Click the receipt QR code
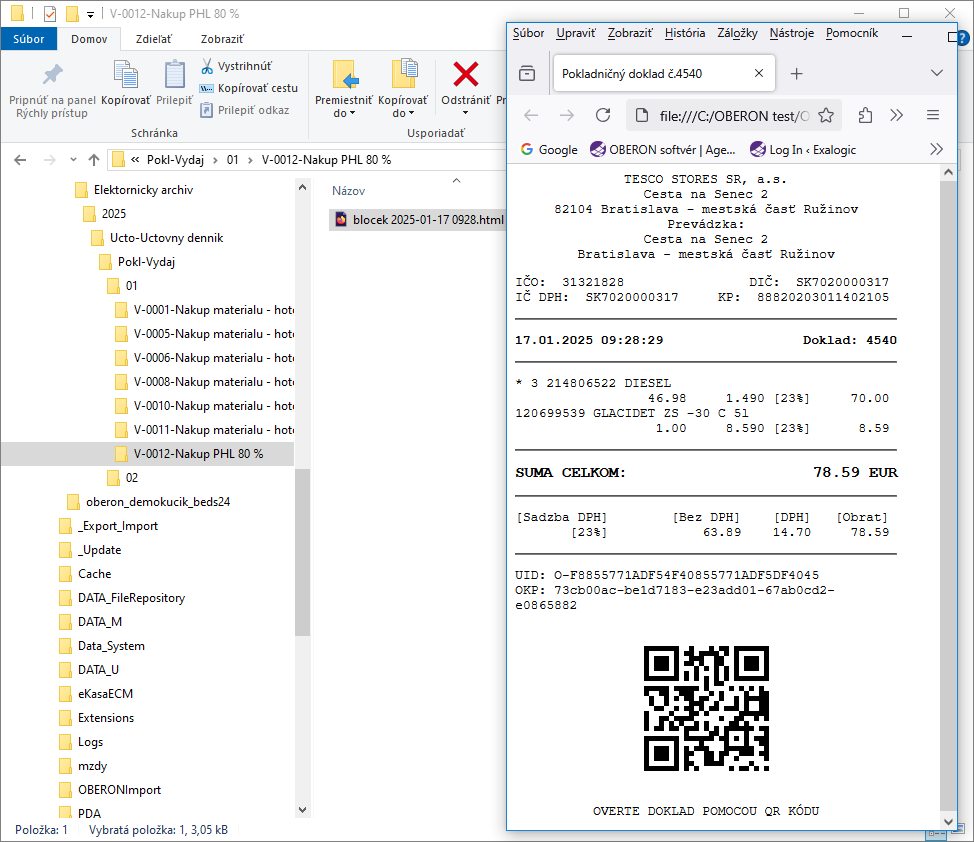This screenshot has height=842, width=974. tap(706, 708)
